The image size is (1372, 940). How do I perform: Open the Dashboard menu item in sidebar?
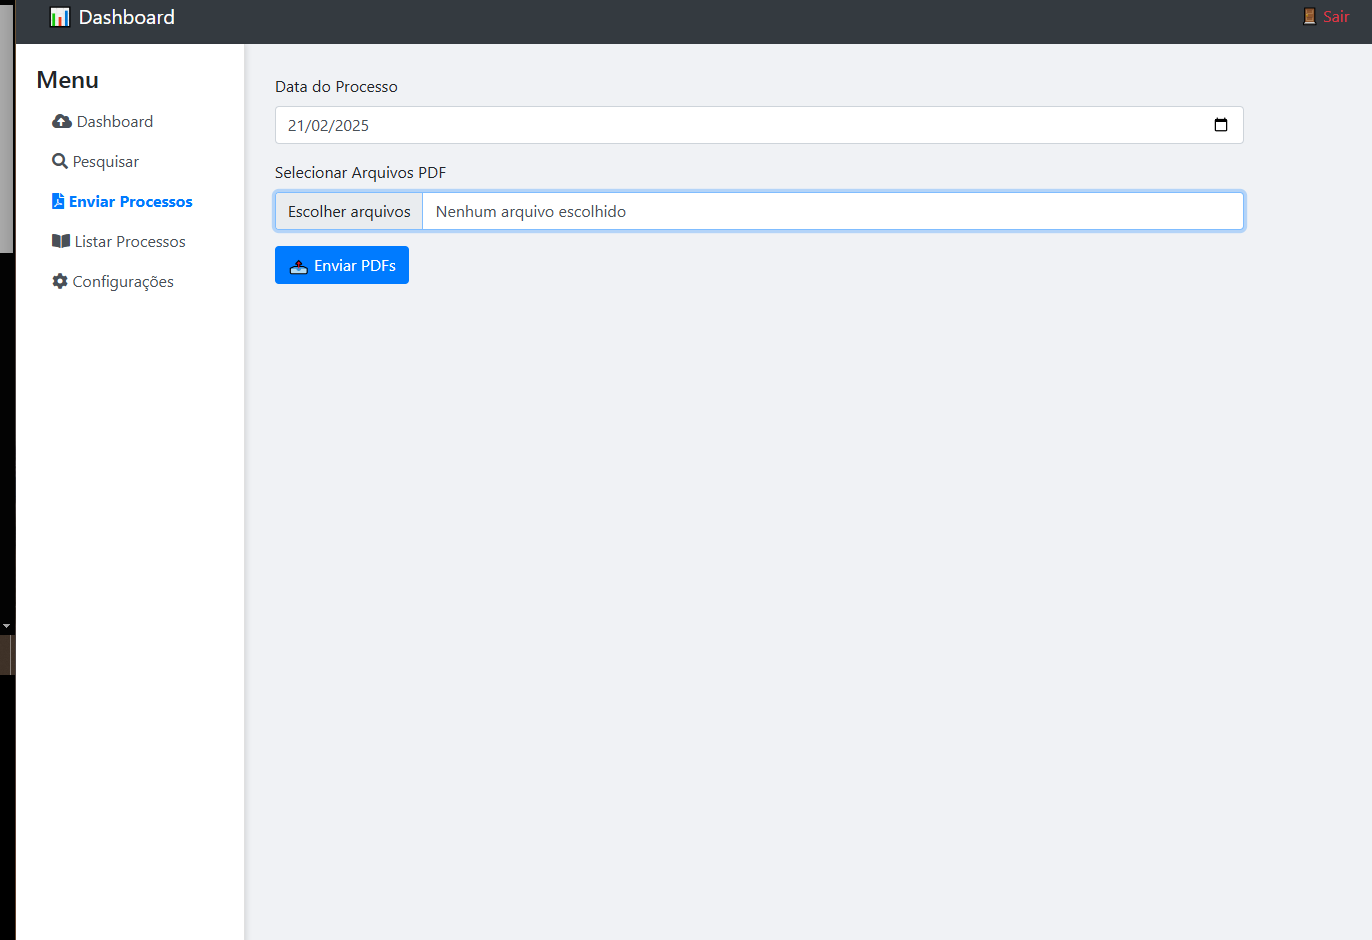[x=115, y=121]
